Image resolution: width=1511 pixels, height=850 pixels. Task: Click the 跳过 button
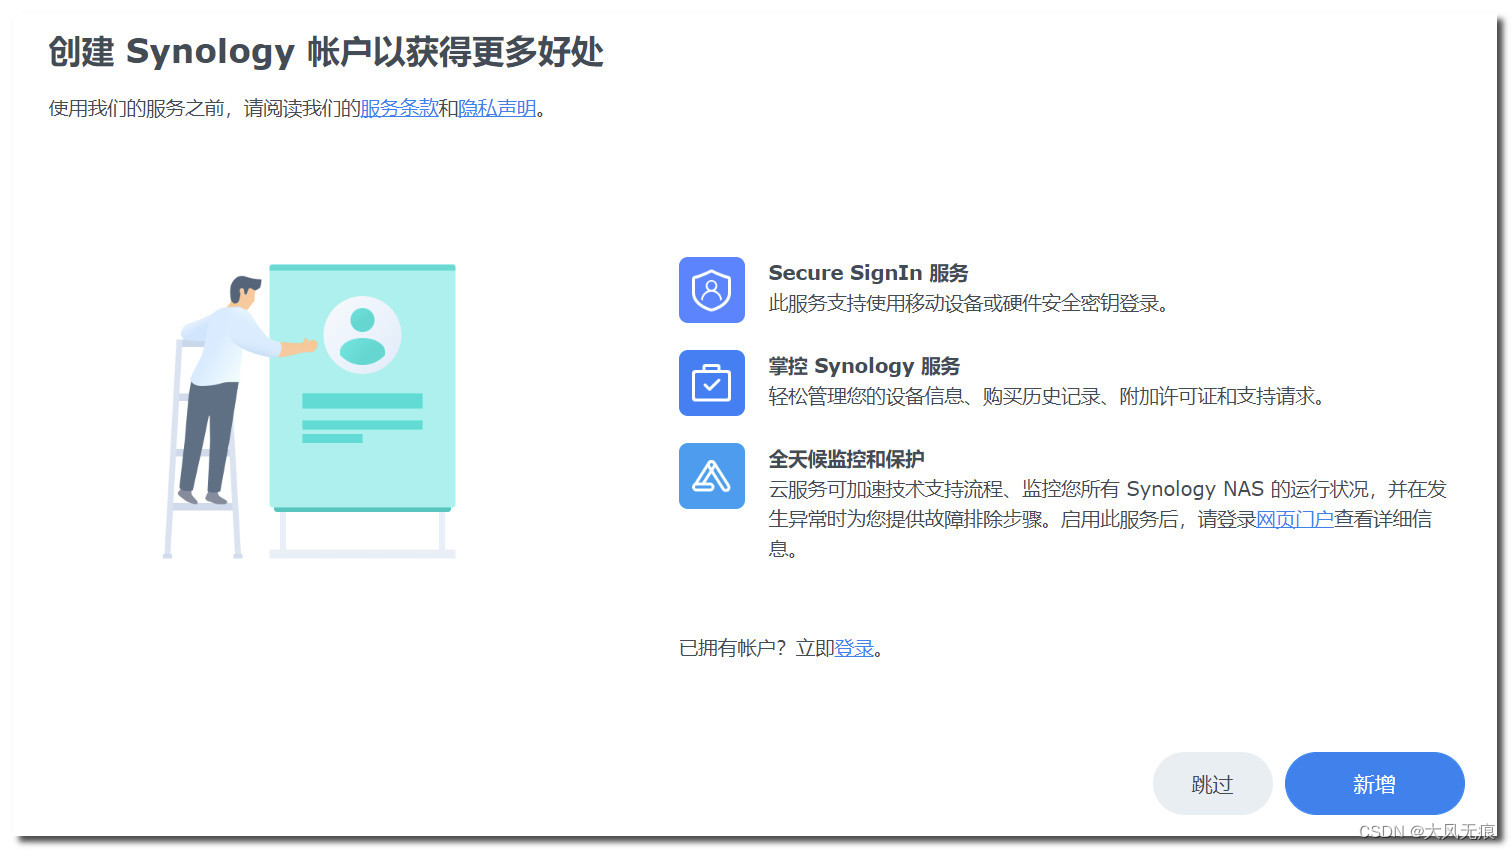coord(1212,784)
